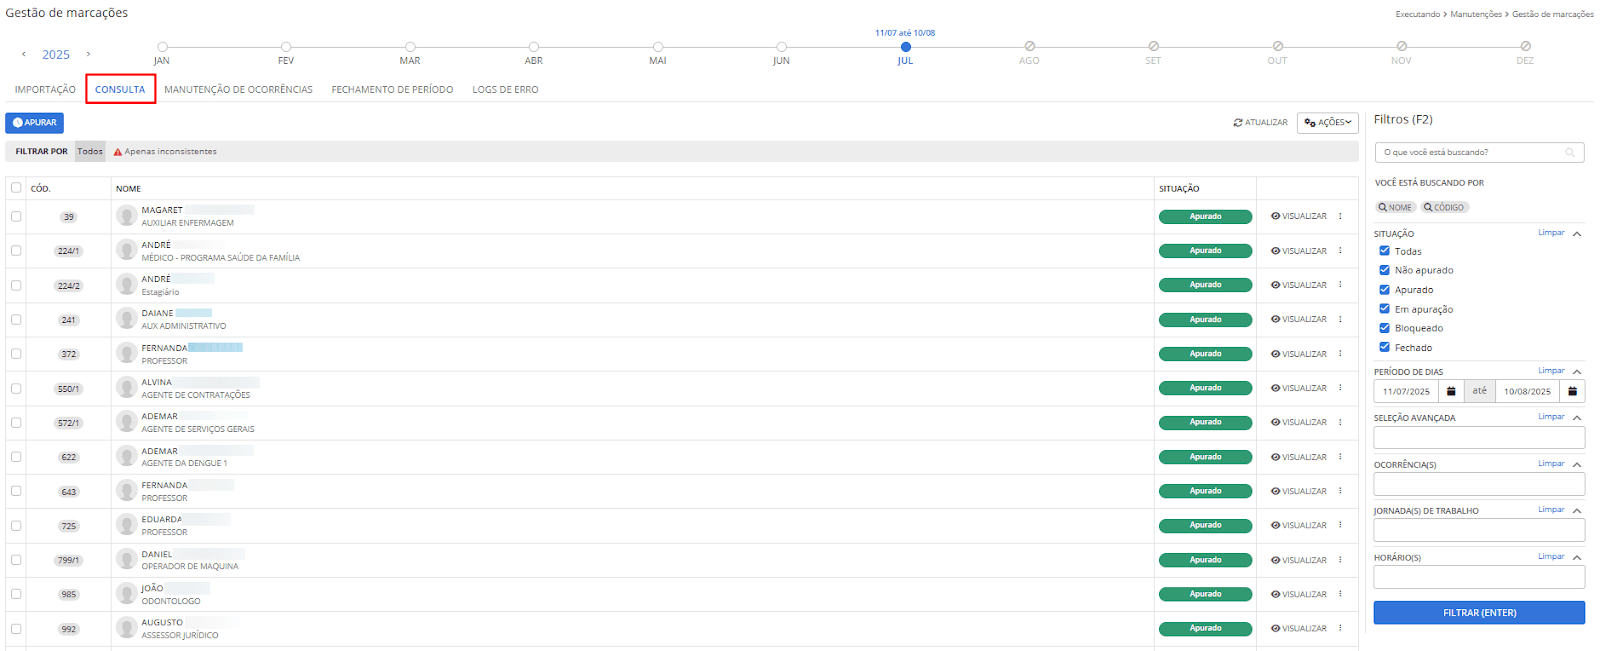Open the end date calendar picker
This screenshot has width=1600, height=651.
1572,391
